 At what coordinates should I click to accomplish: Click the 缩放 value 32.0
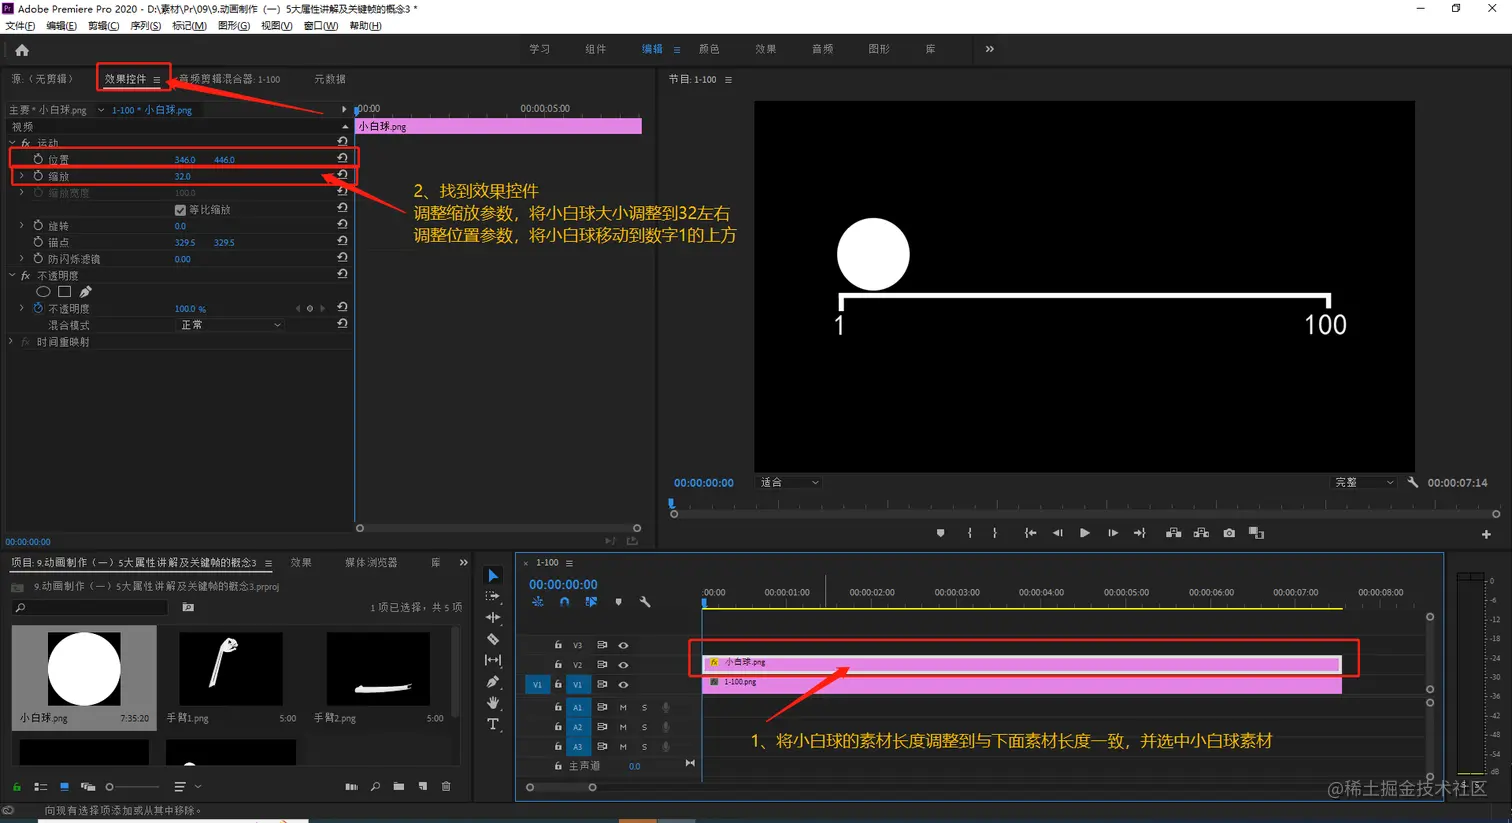182,176
